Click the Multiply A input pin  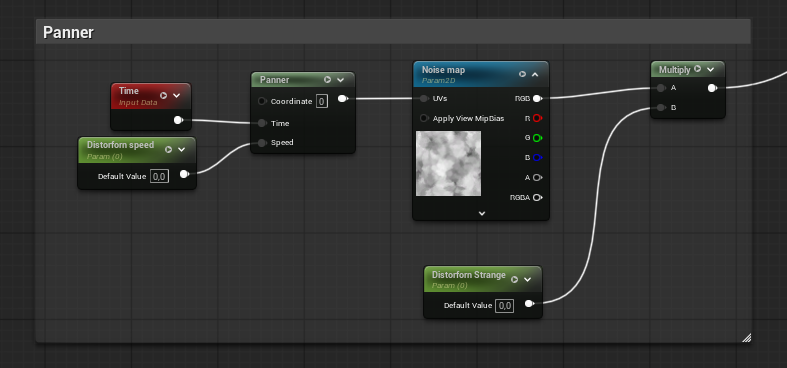coord(661,88)
